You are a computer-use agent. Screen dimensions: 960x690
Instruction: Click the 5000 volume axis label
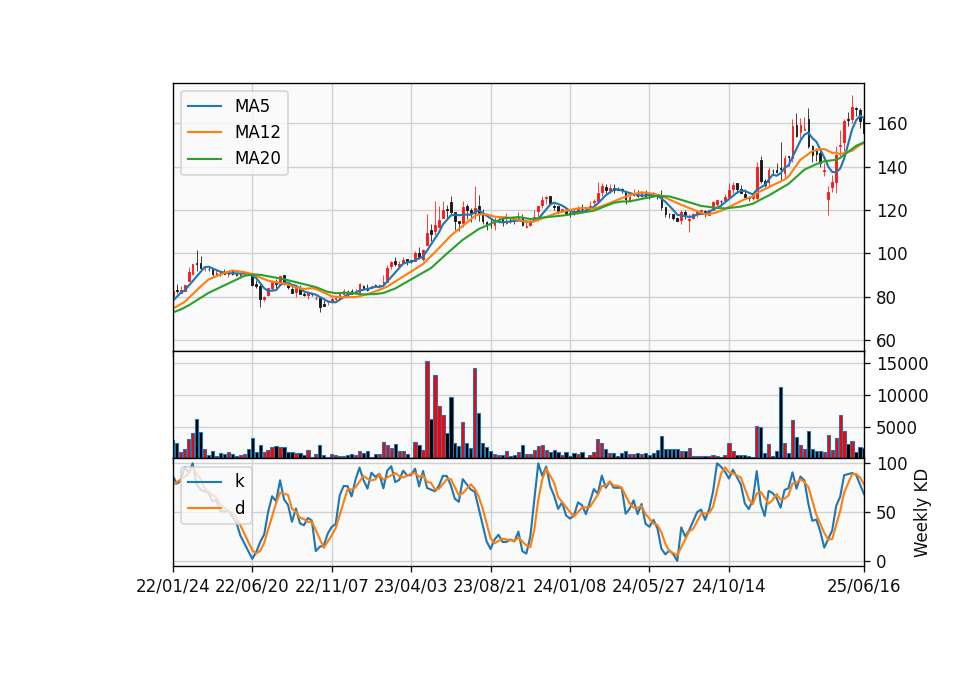(x=897, y=428)
